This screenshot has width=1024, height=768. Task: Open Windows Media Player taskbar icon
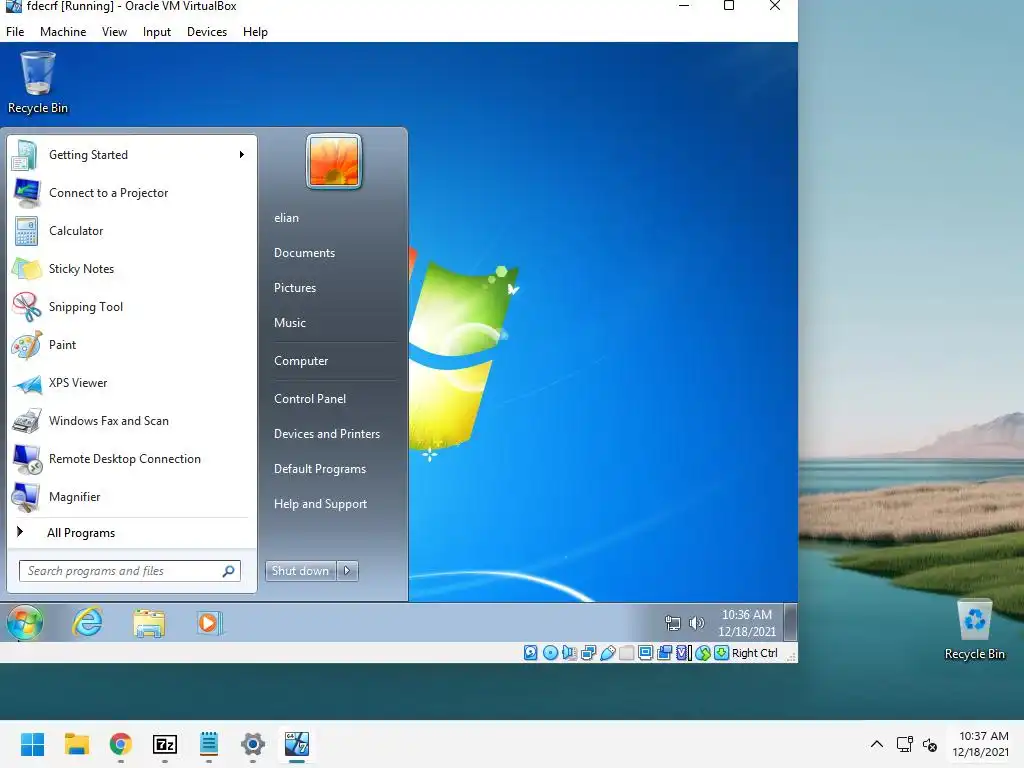pyautogui.click(x=210, y=623)
